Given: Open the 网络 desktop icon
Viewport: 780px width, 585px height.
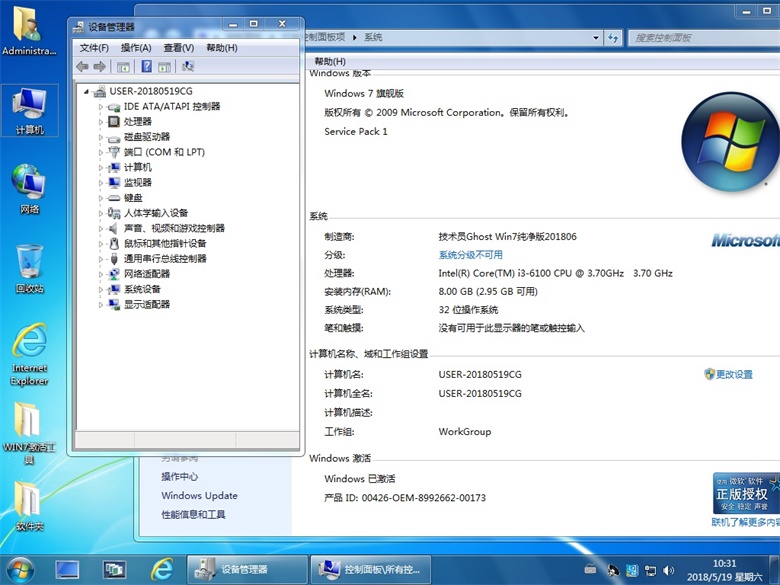Looking at the screenshot, I should (x=28, y=186).
